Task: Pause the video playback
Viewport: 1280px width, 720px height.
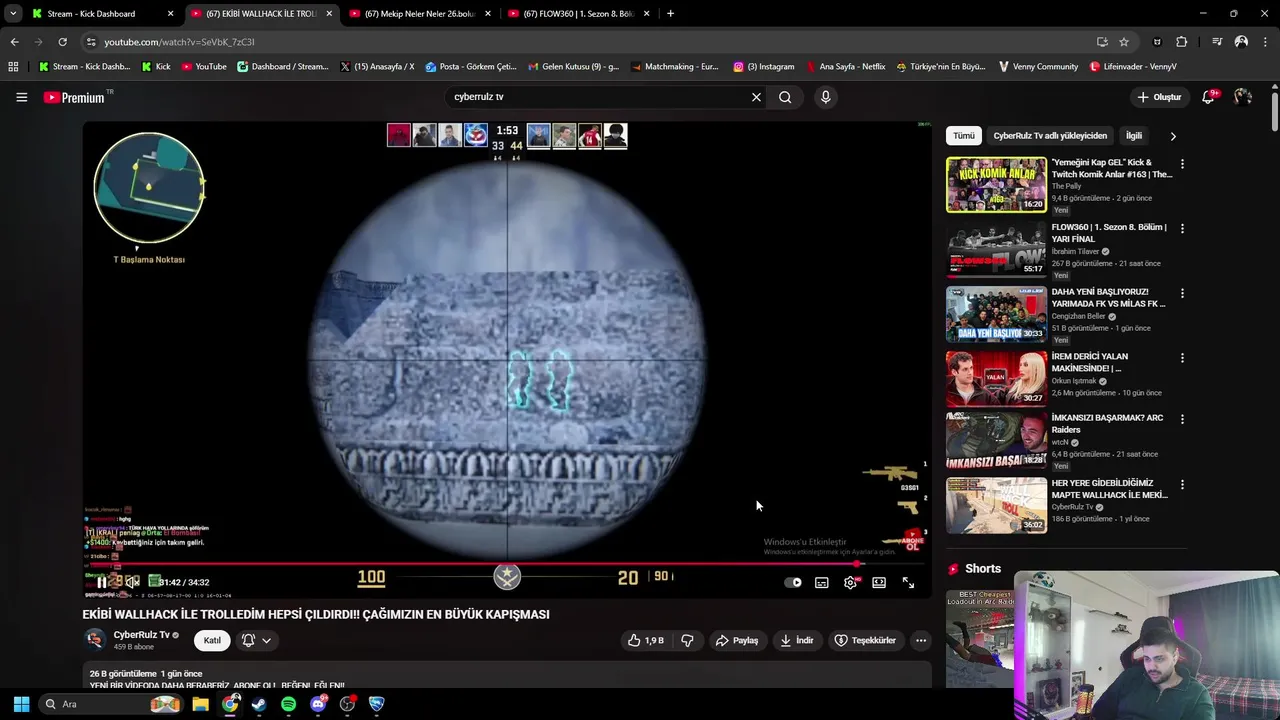Action: pyautogui.click(x=101, y=582)
